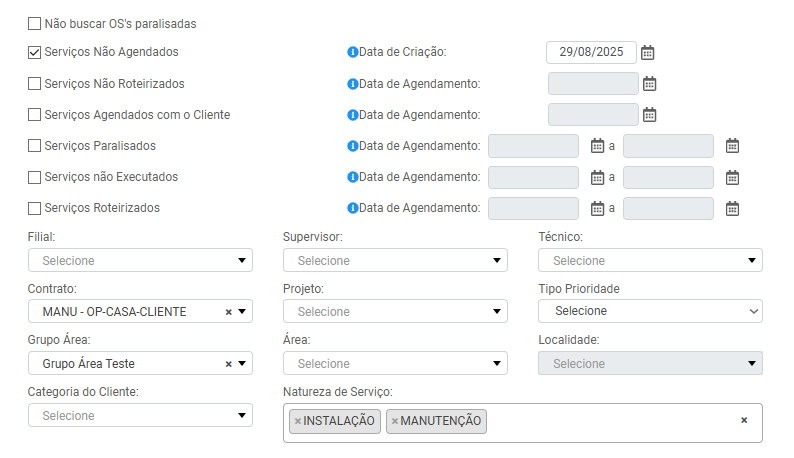Expand the Categoria do Cliente dropdown

pos(140,415)
